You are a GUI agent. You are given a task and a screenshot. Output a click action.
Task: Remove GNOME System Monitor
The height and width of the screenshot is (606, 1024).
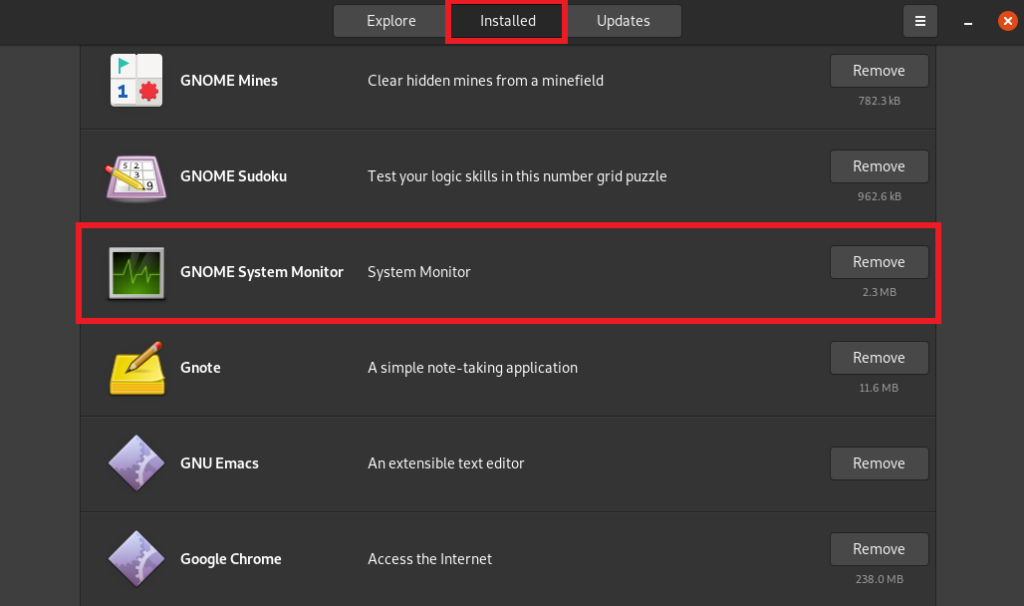[x=879, y=262]
